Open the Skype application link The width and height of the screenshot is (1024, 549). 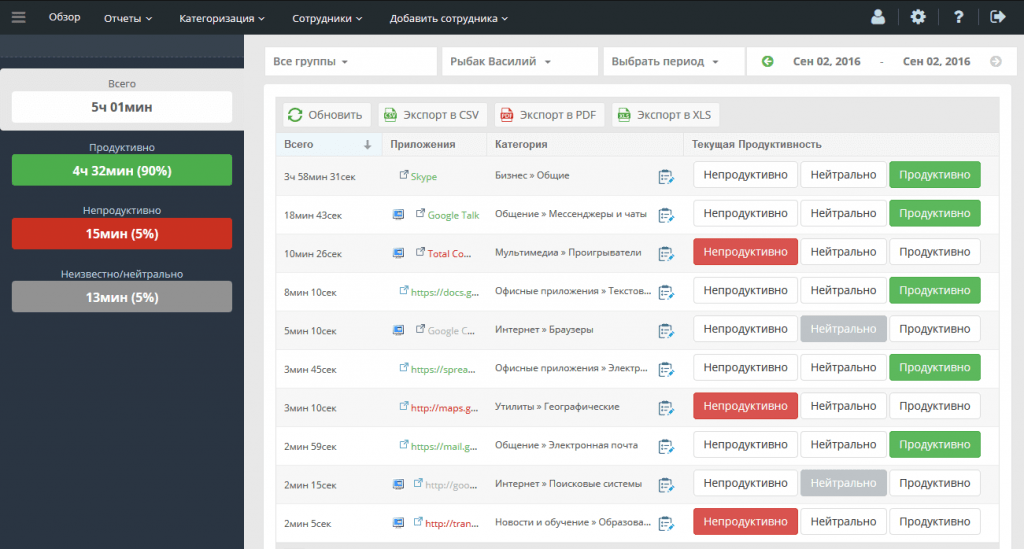(x=424, y=177)
